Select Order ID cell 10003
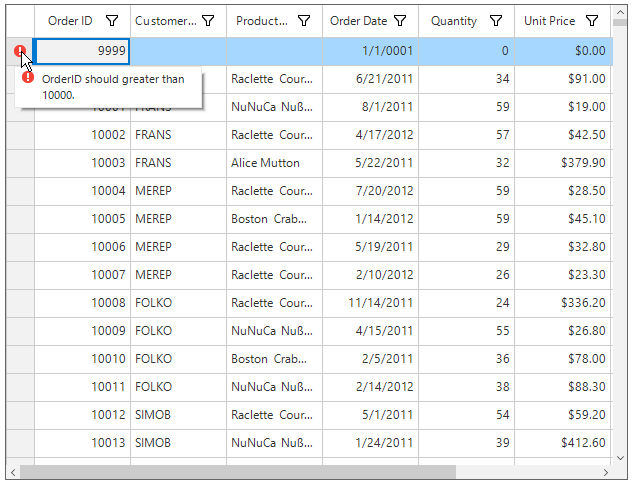The height and width of the screenshot is (486, 633). point(82,163)
